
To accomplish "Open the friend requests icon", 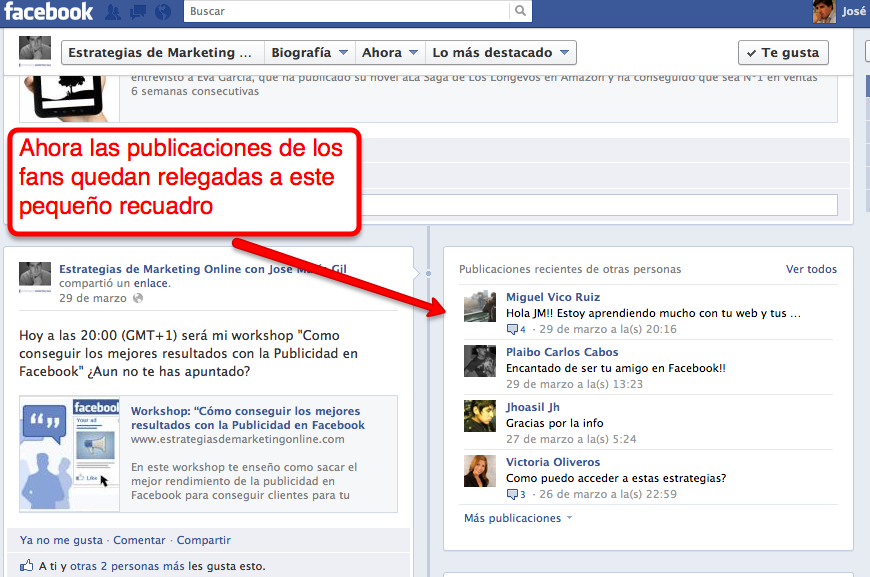I will click(113, 12).
